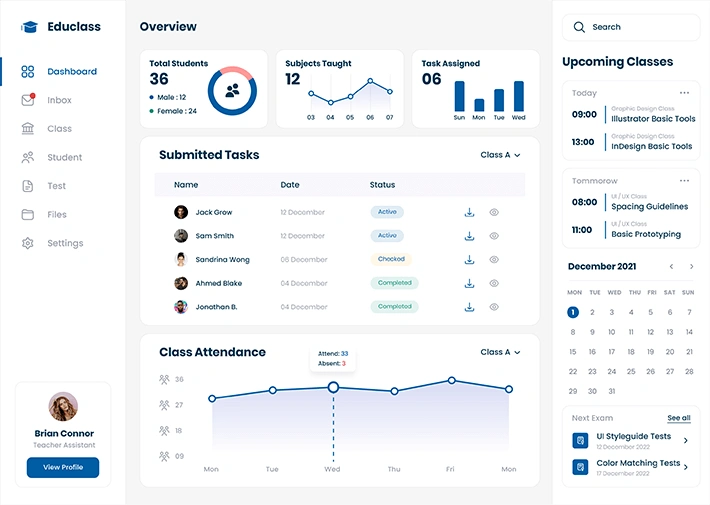Viewport: 710px width, 505px height.
Task: Expand the Class A dropdown in Submitted Tasks
Action: point(500,155)
